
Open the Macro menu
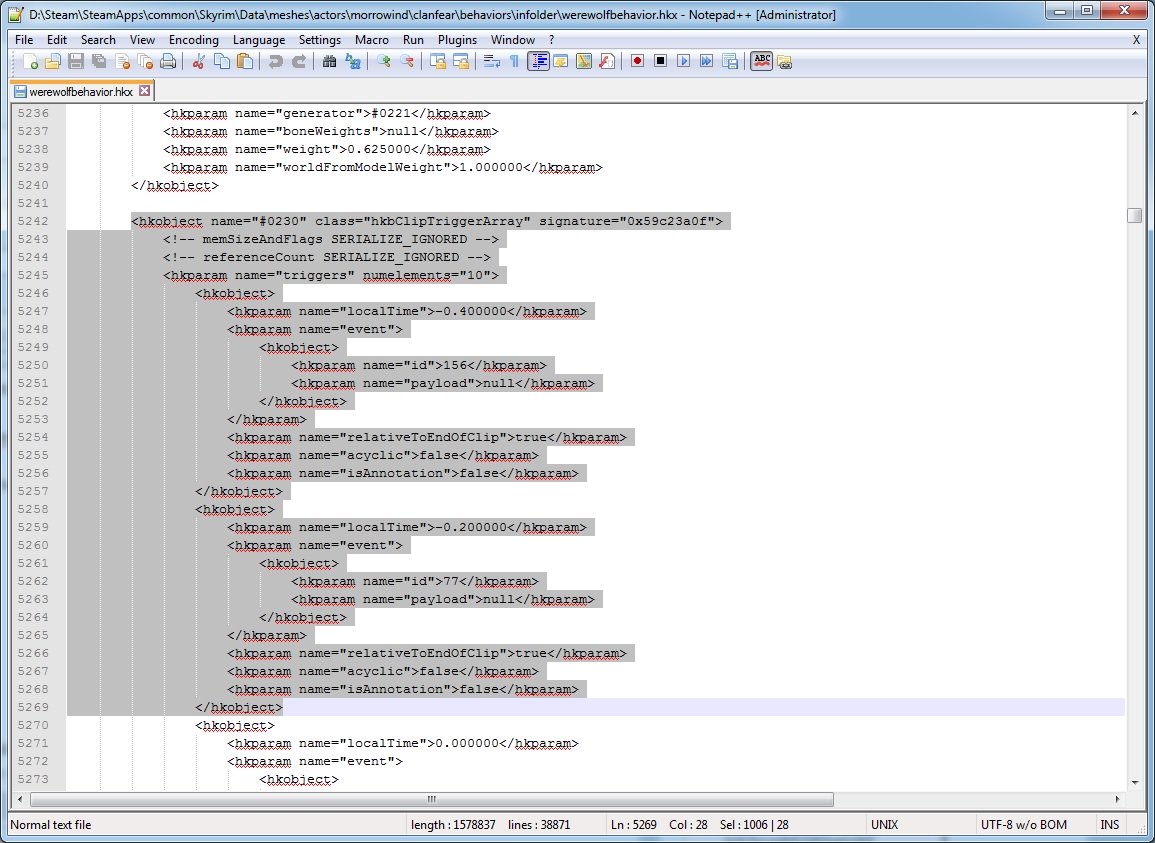(371, 40)
